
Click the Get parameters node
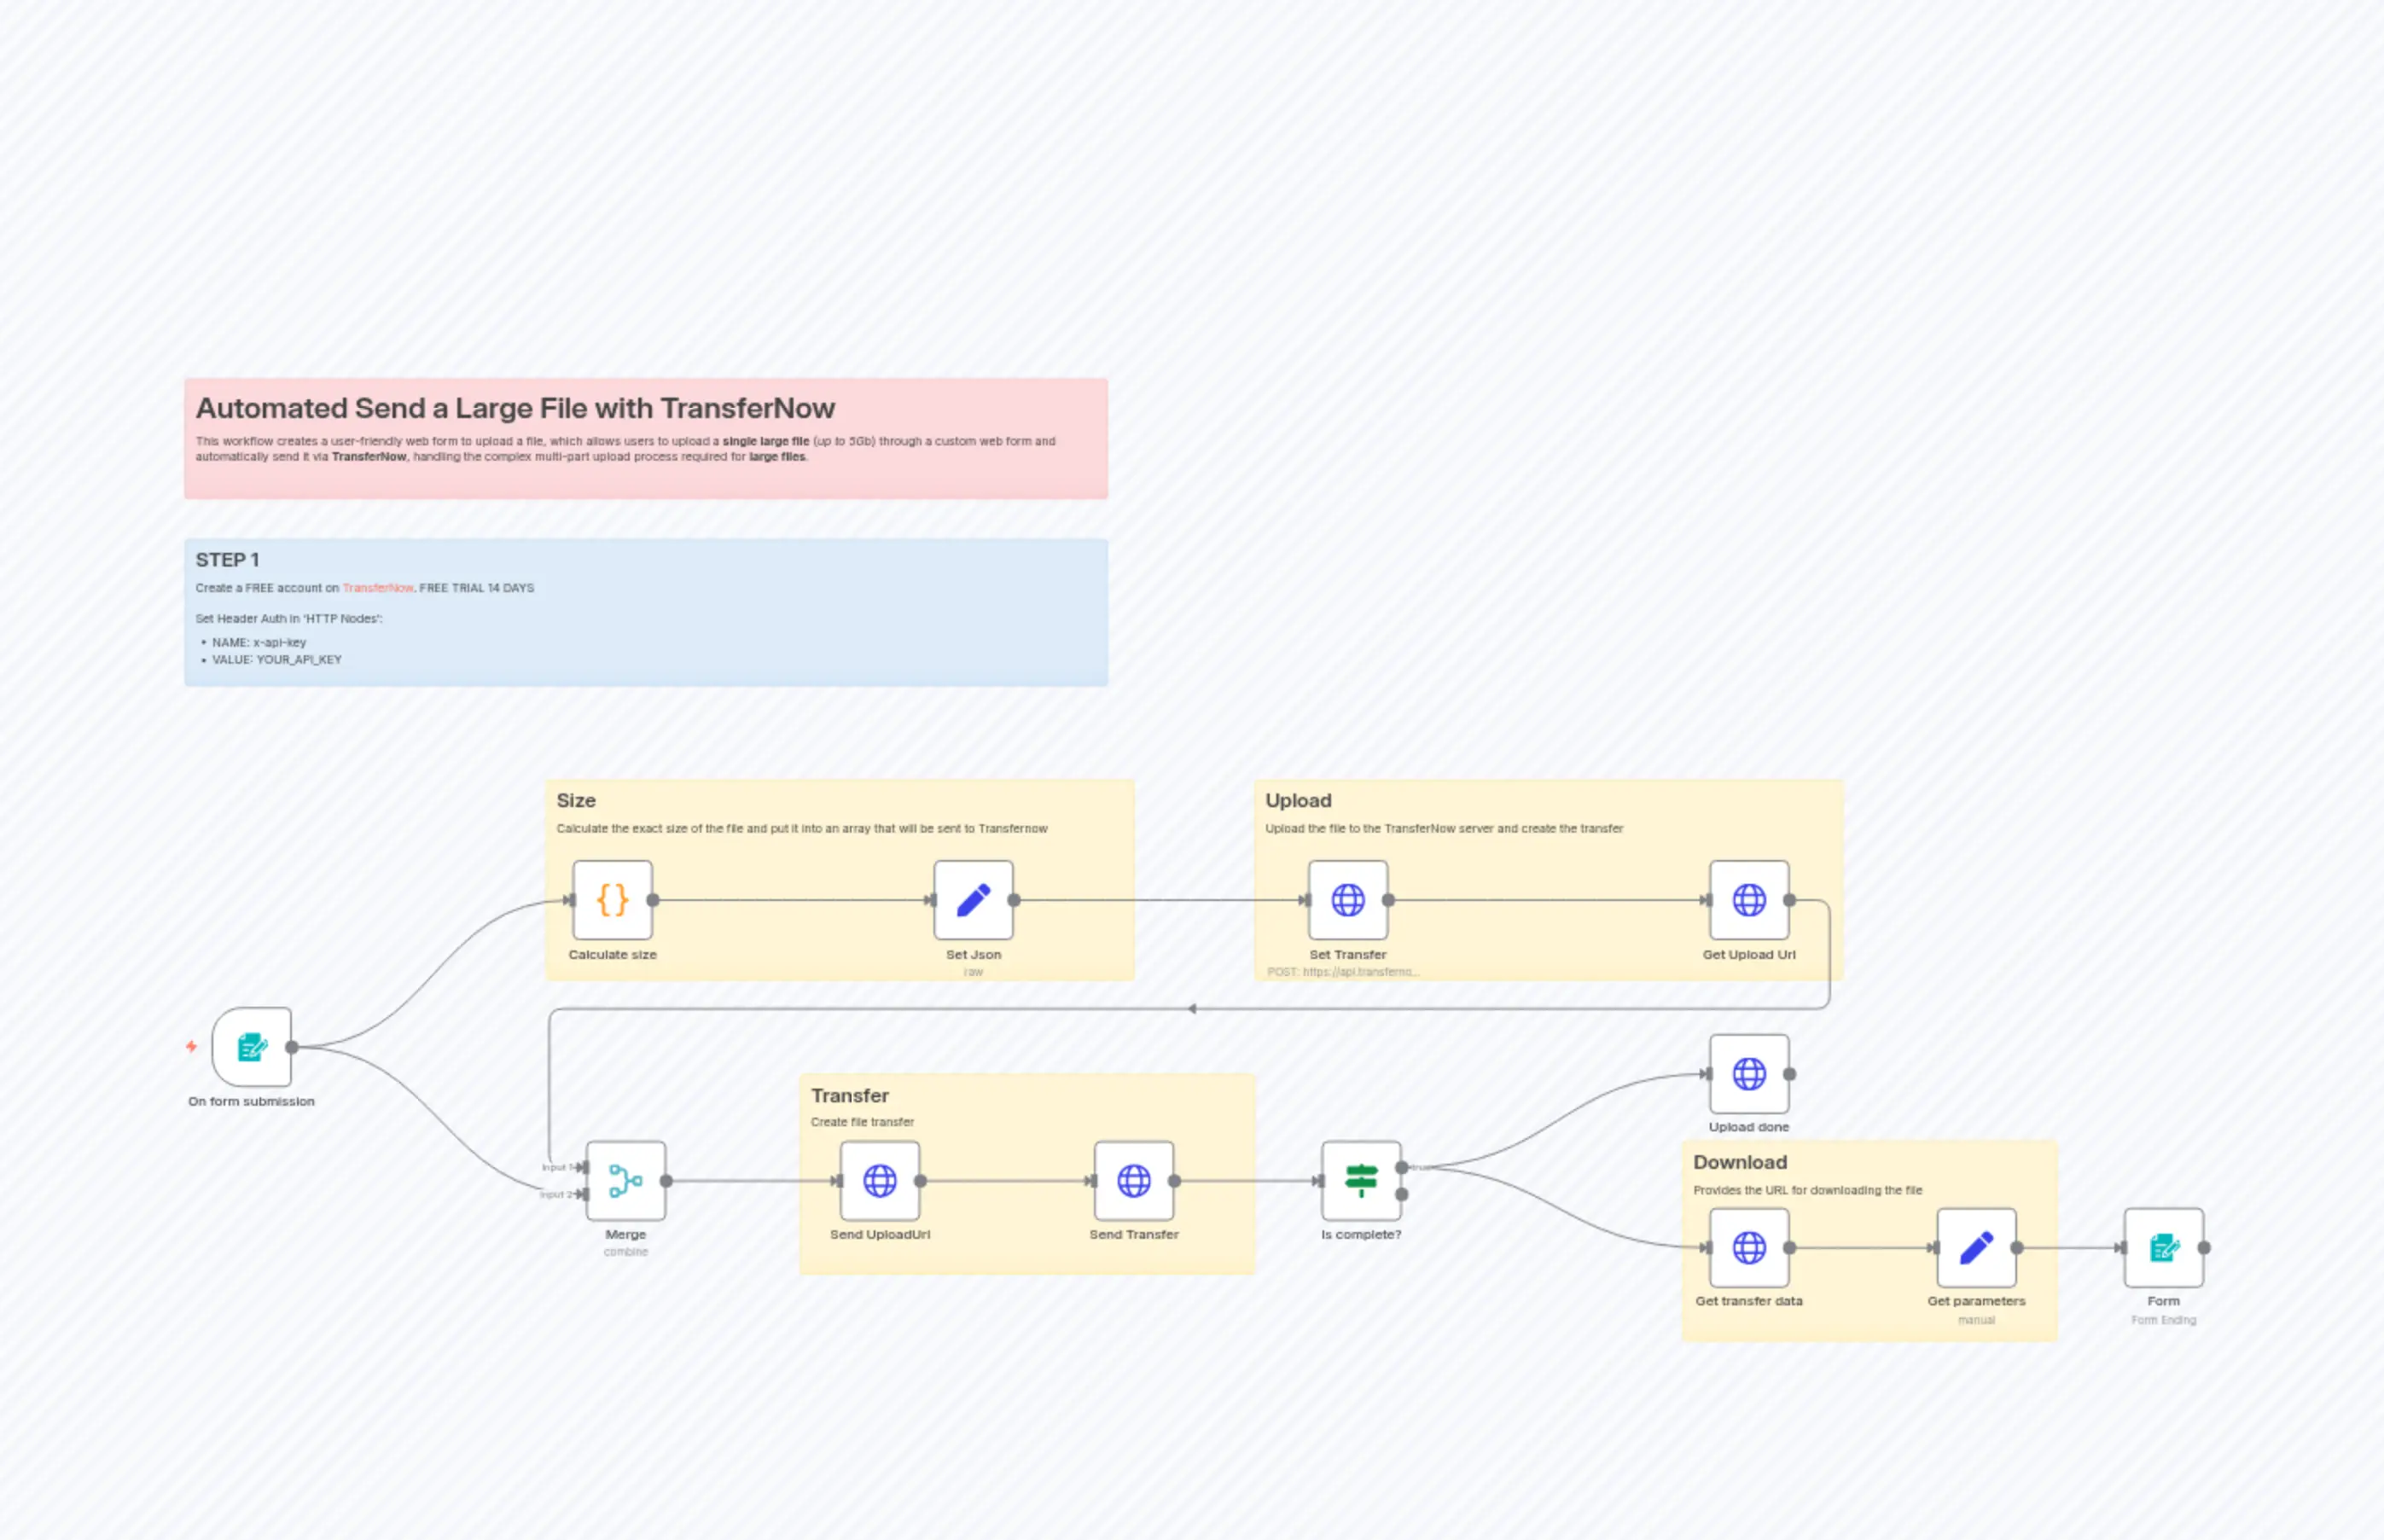coord(1975,1247)
